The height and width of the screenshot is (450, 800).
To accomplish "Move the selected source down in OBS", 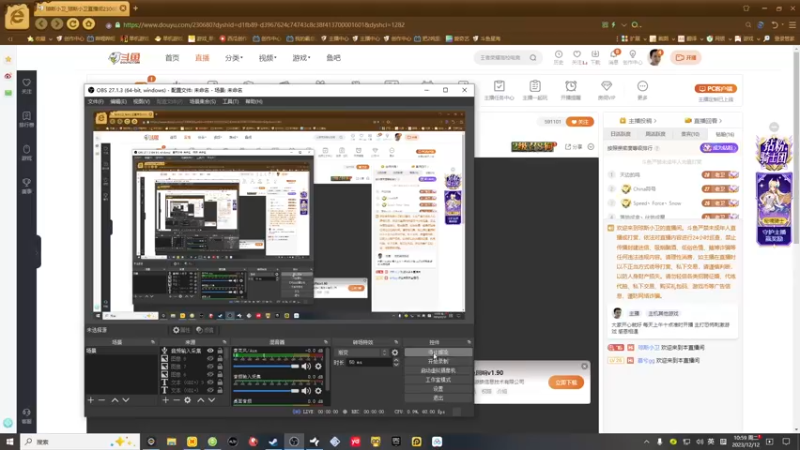I will (211, 401).
